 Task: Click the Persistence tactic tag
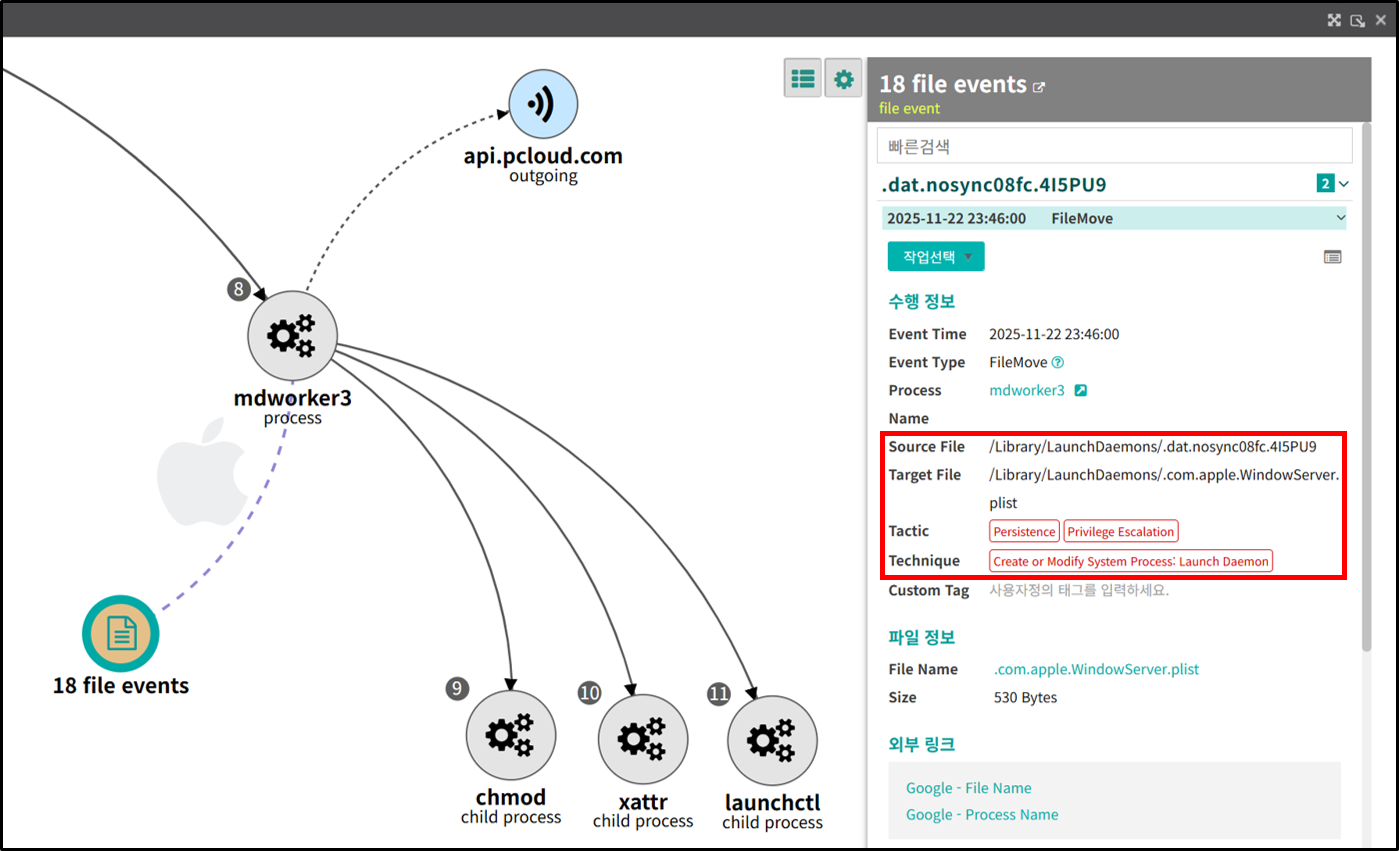point(1023,532)
